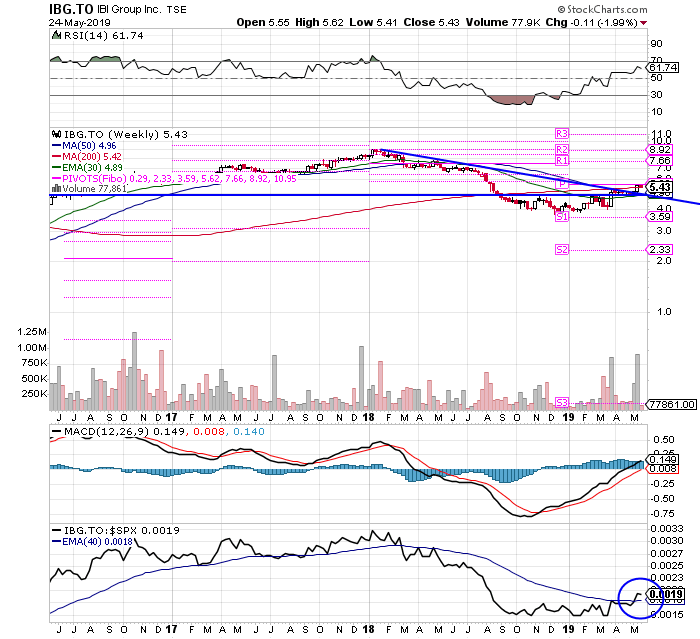The width and height of the screenshot is (700, 639).
Task: Click the IBG.TO:$SPX 0.0019 legend
Action: coord(116,530)
